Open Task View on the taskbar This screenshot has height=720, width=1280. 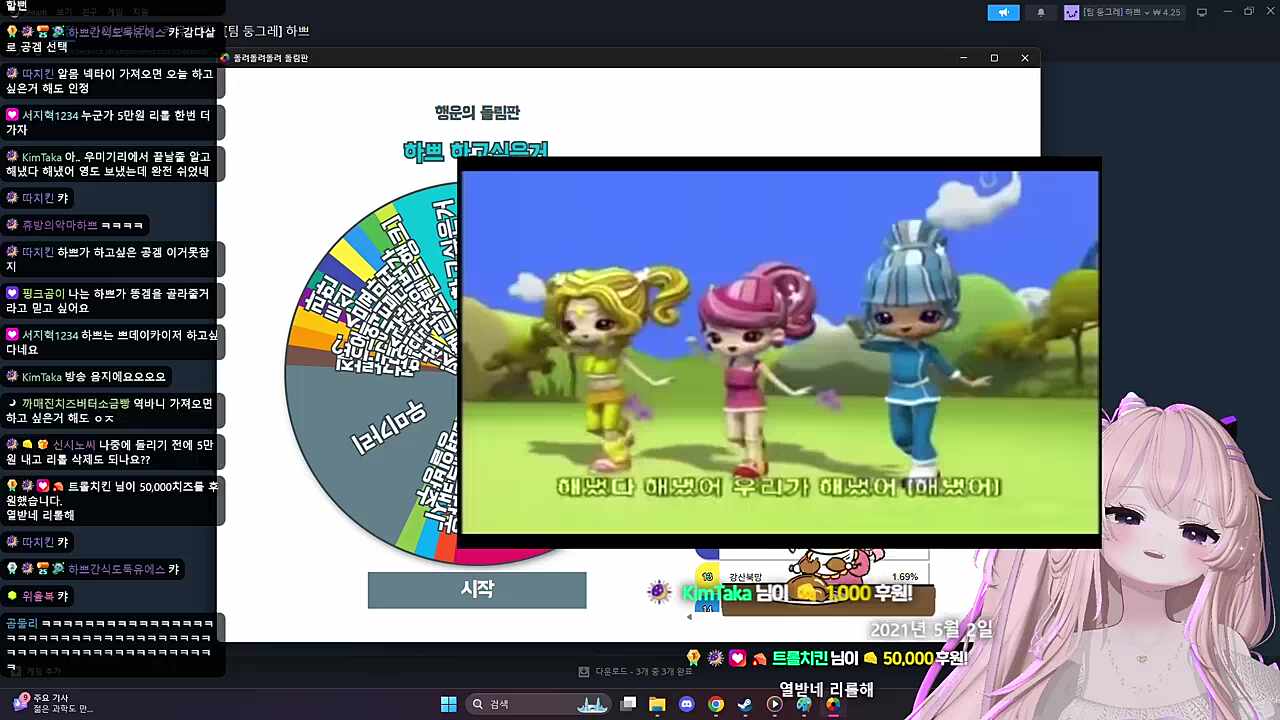628,704
